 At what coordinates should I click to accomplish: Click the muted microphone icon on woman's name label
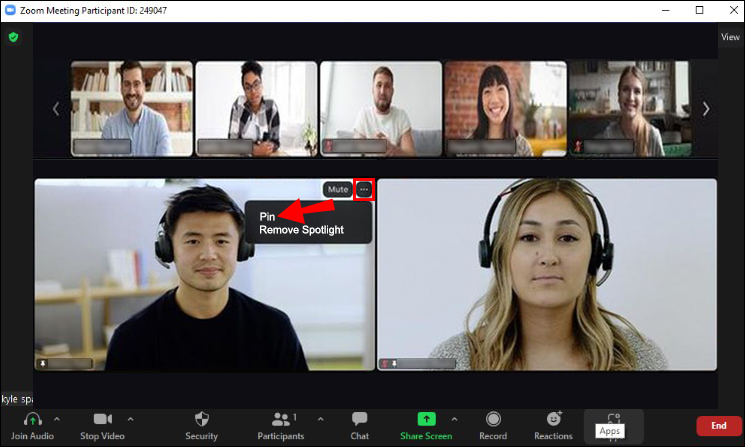385,363
